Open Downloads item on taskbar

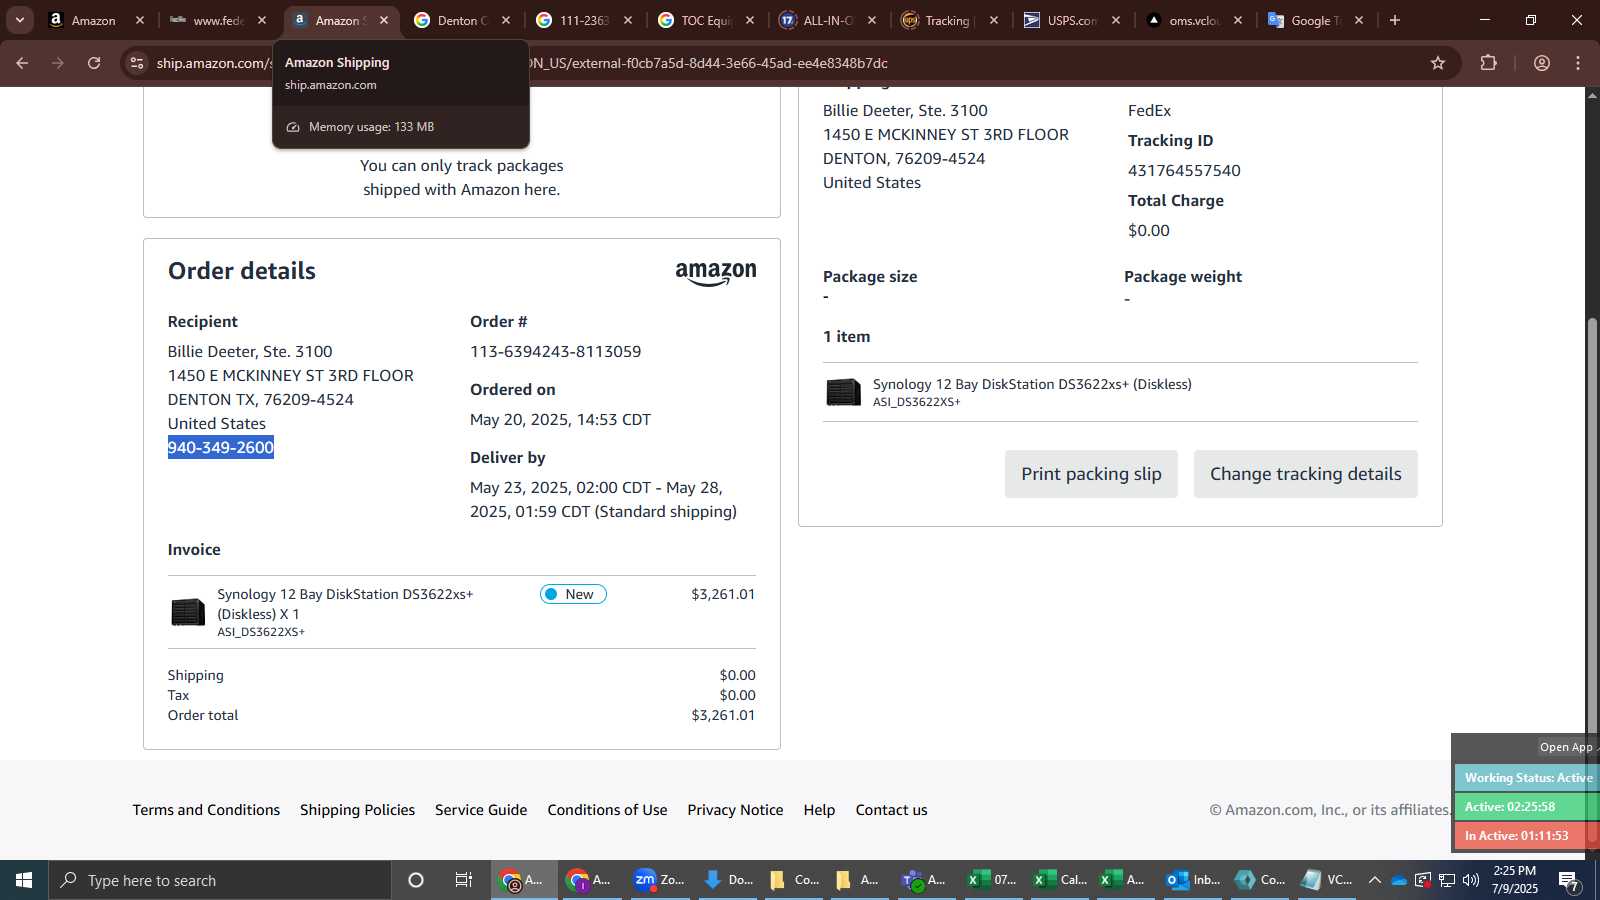tap(727, 880)
